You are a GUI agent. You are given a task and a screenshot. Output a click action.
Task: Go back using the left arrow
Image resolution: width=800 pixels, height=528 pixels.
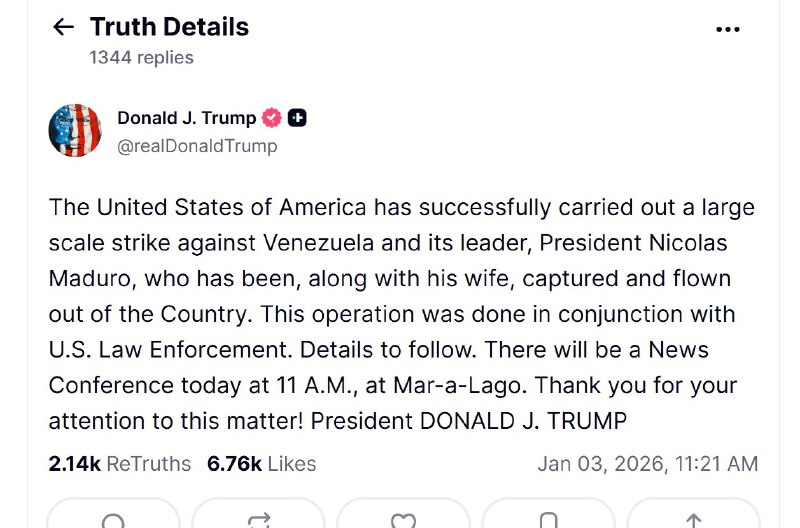pyautogui.click(x=63, y=27)
